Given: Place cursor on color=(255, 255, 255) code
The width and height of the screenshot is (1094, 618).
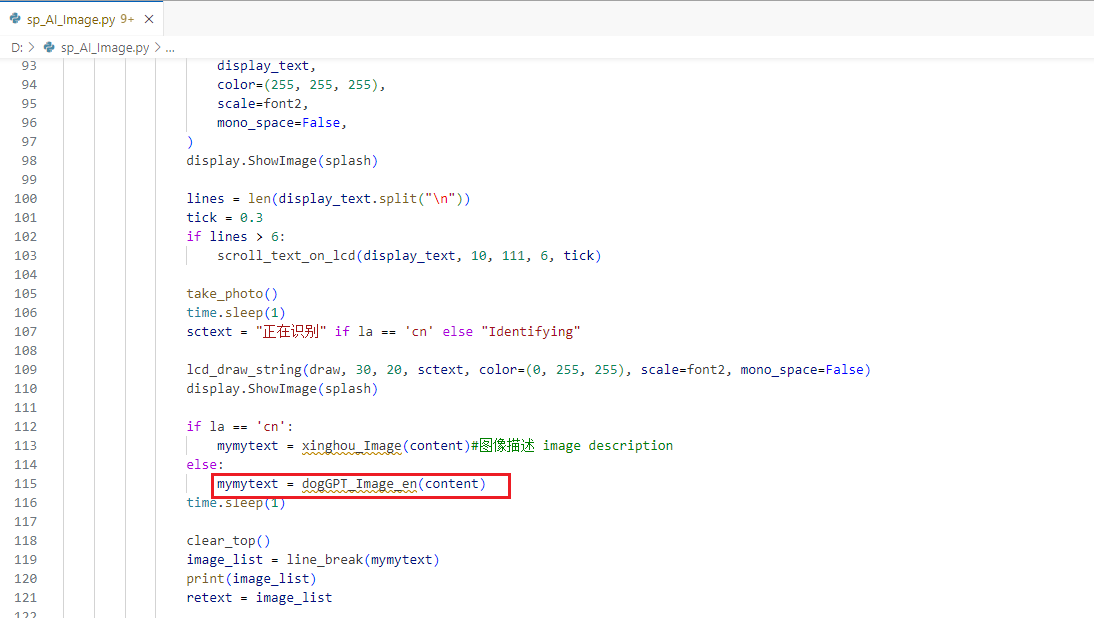Looking at the screenshot, I should (297, 84).
